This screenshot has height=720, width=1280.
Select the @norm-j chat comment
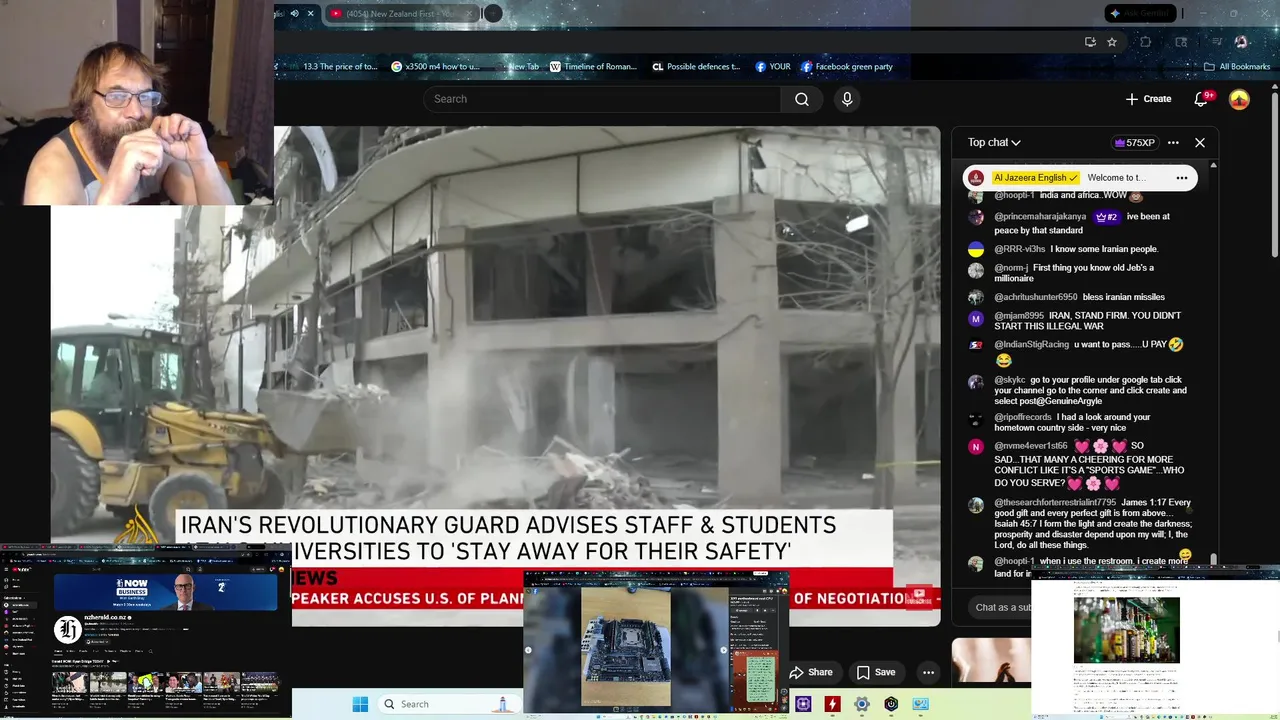[x=1080, y=274]
